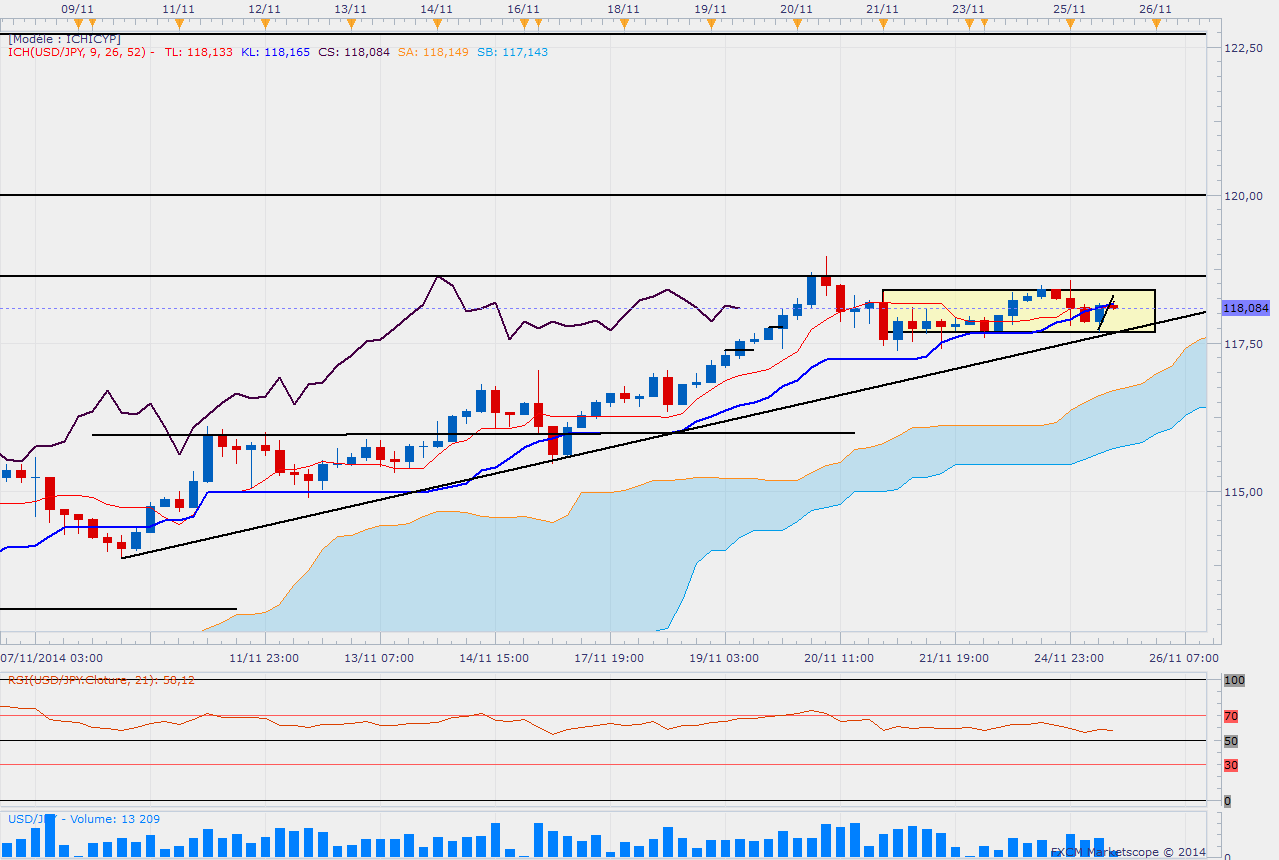Click the red 70 level on the RSI scale
The width and height of the screenshot is (1279, 860).
1231,716
